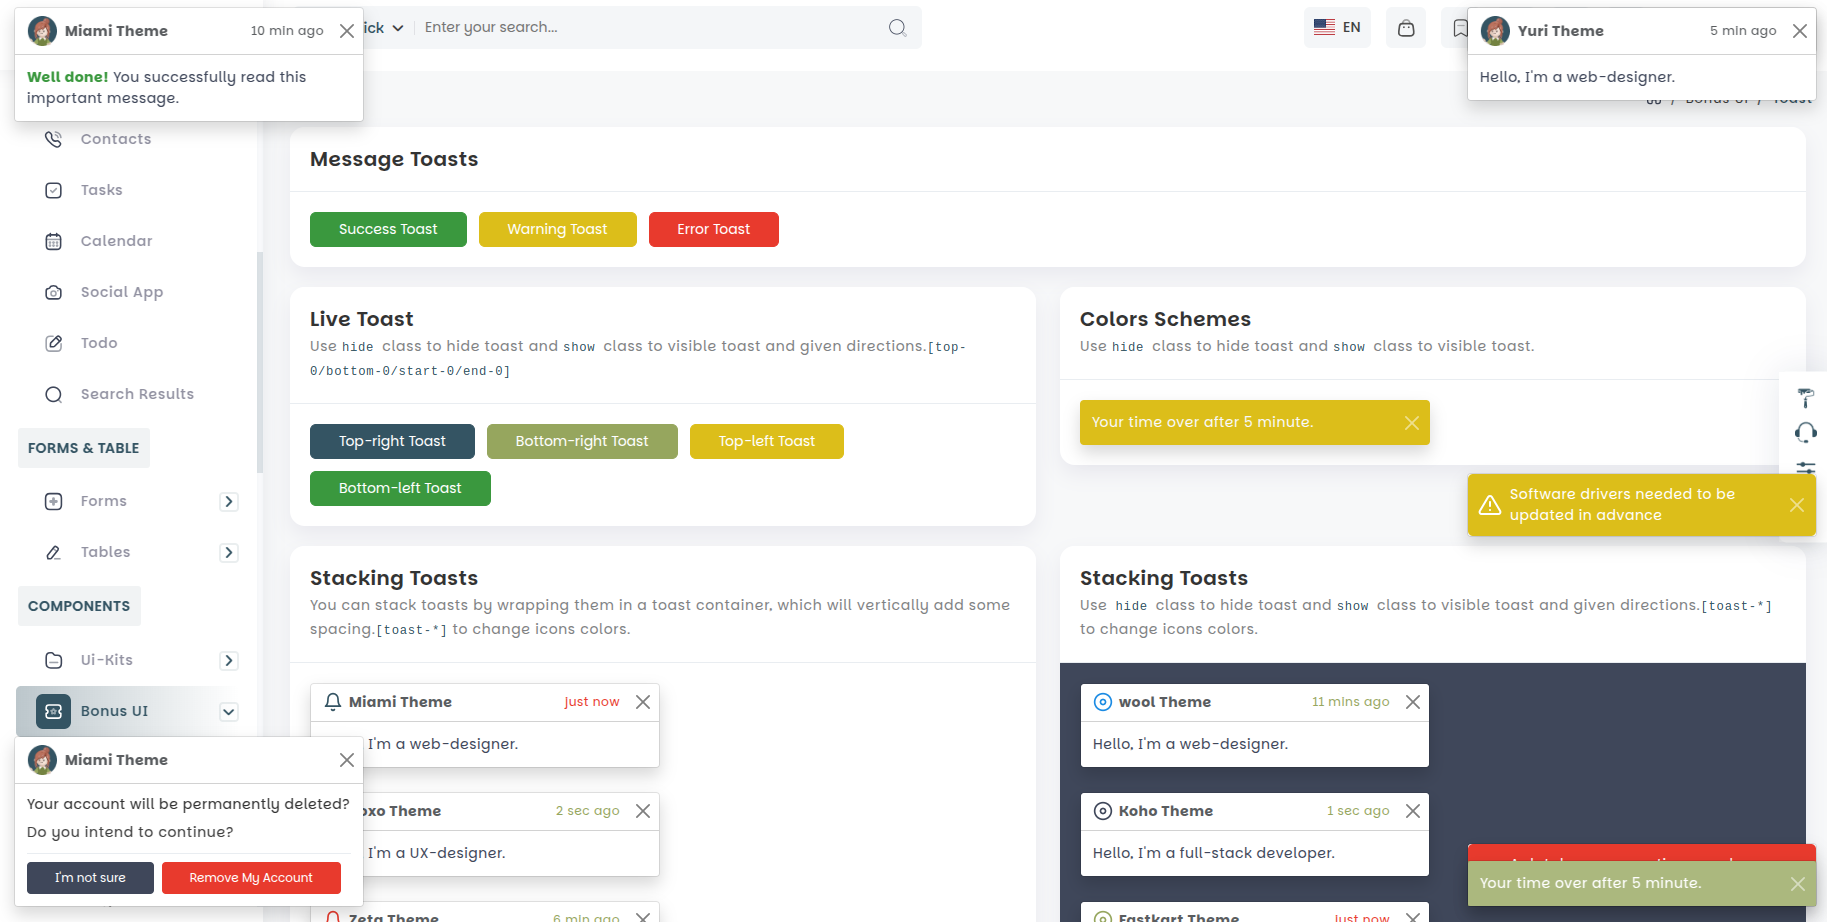Click the Success Toast button
This screenshot has height=922, width=1827.
[388, 229]
